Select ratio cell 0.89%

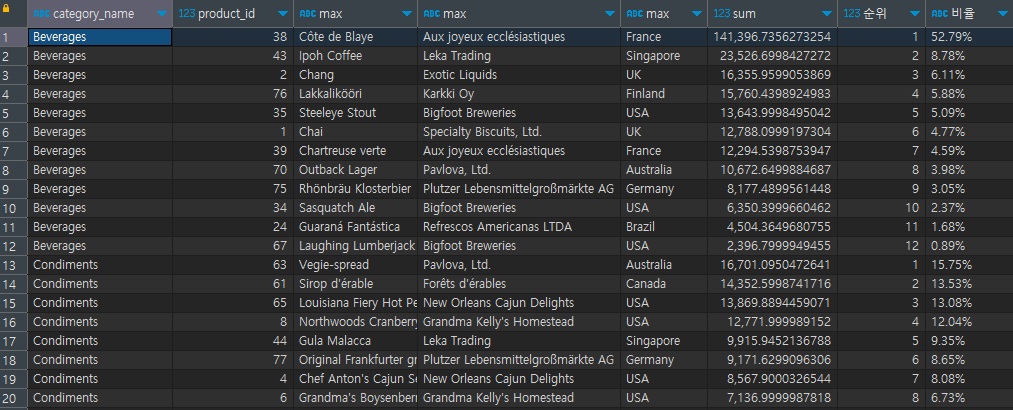click(969, 246)
